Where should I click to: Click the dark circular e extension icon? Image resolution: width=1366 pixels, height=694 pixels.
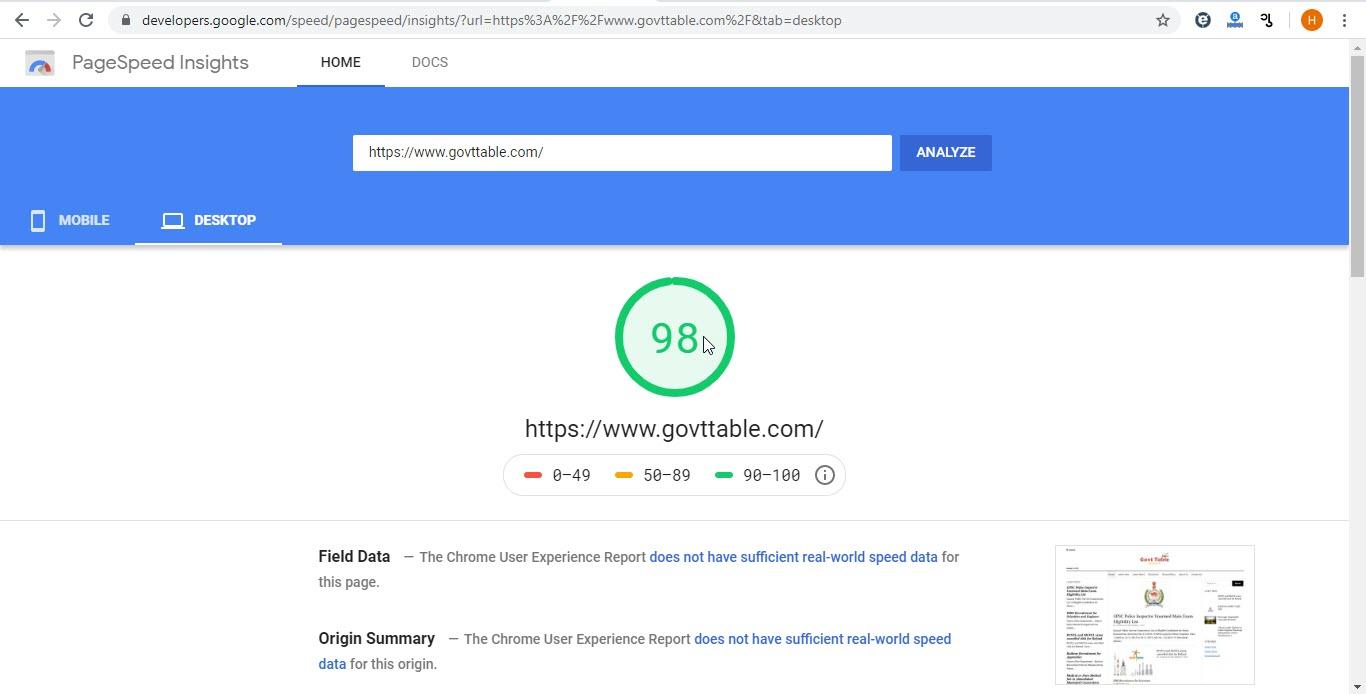click(x=1203, y=19)
